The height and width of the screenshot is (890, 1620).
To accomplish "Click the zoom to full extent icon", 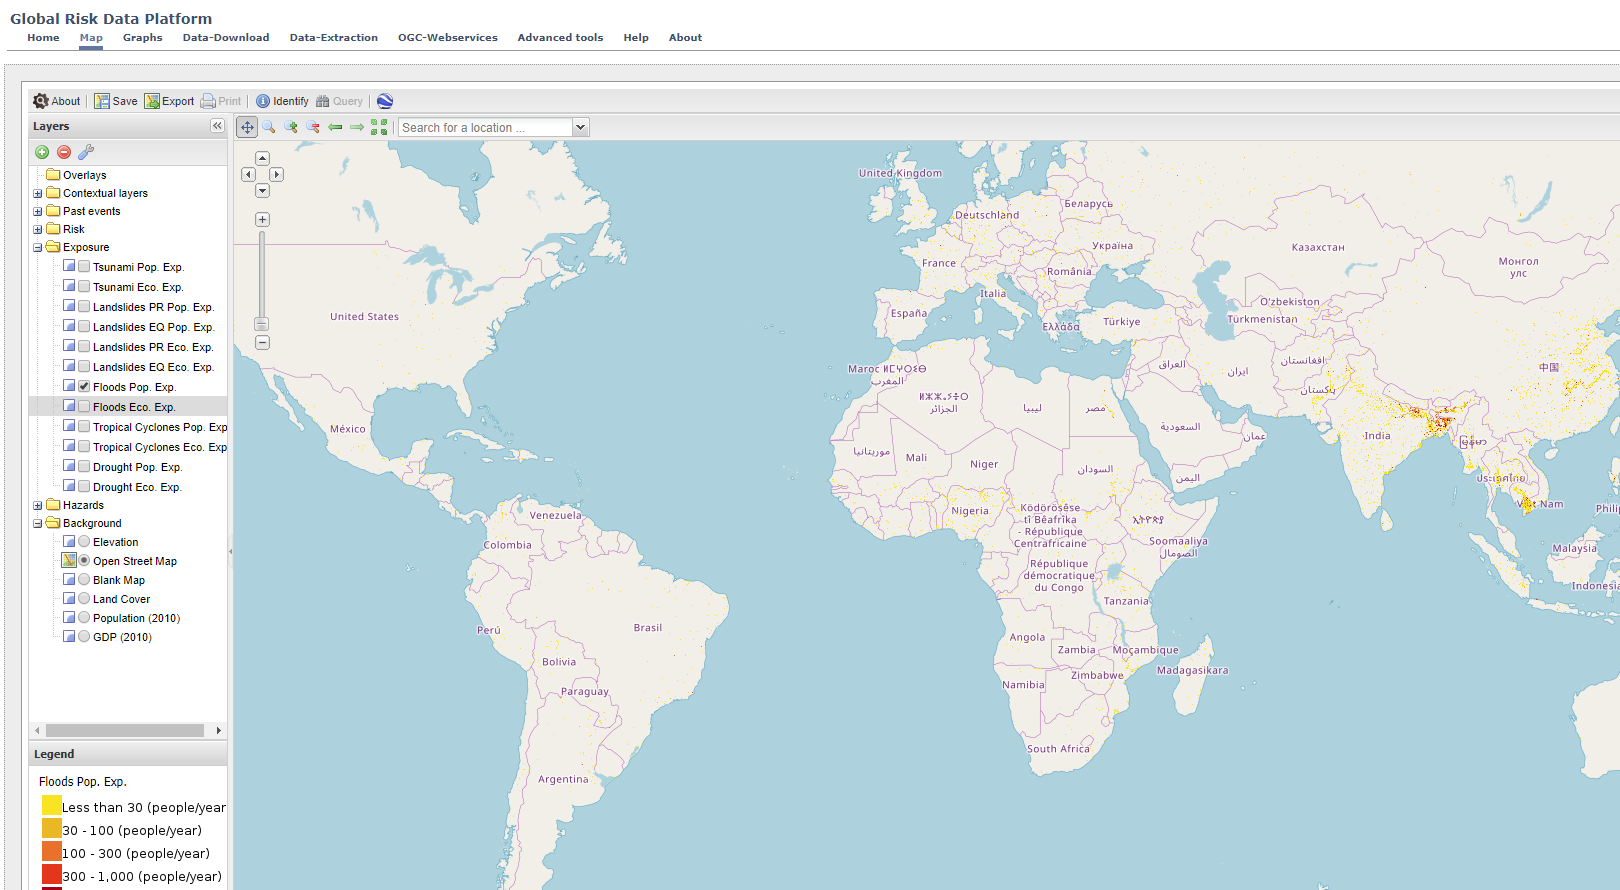I will tap(379, 127).
